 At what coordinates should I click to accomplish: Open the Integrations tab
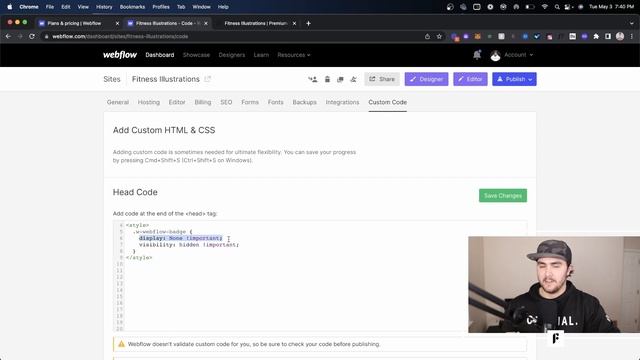[342, 102]
